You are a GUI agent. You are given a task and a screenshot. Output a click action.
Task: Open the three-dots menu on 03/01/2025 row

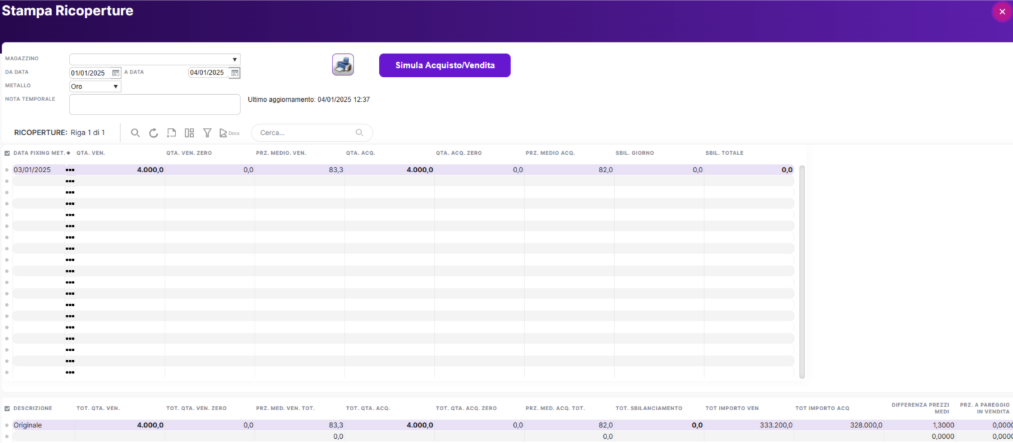tap(70, 170)
